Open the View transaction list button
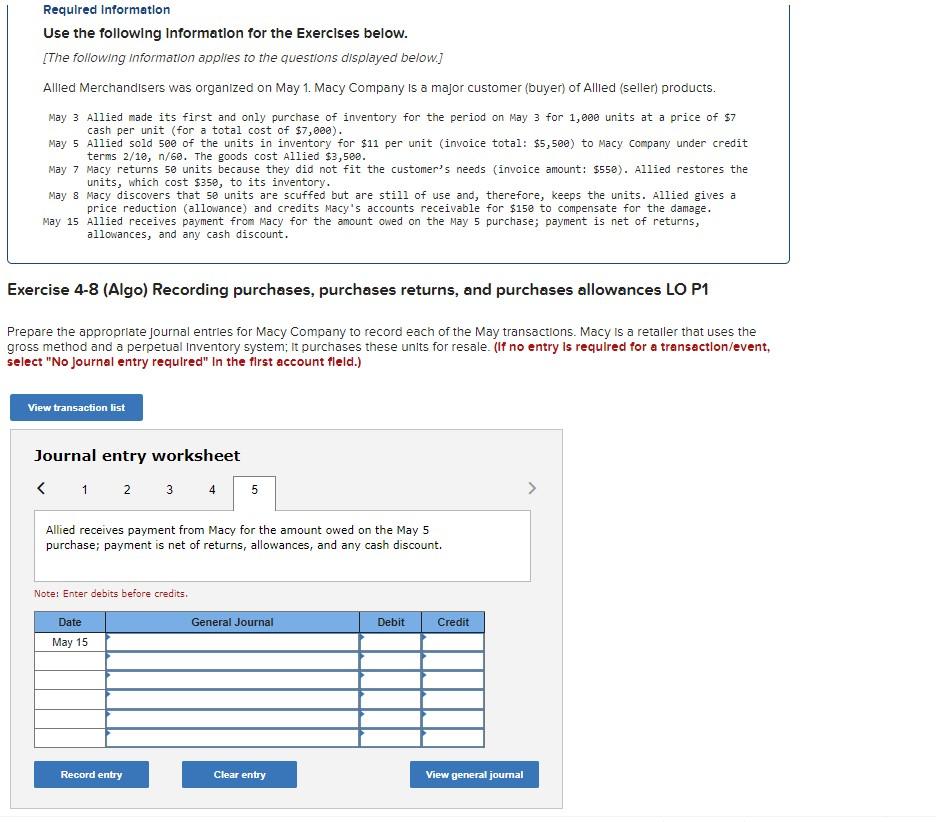The width and height of the screenshot is (936, 822). [76, 407]
